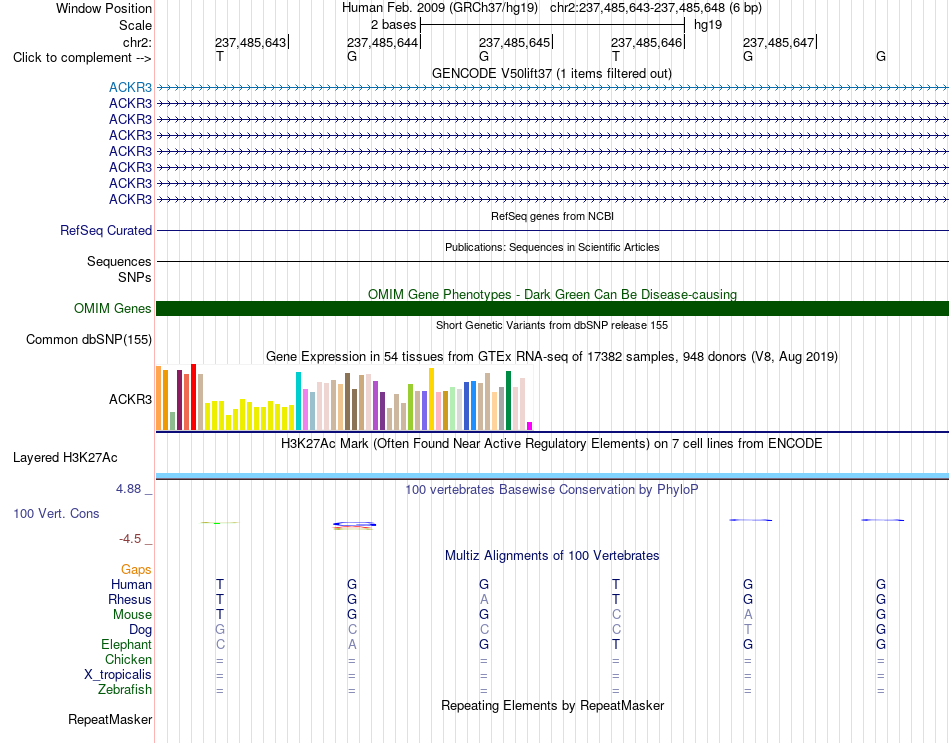Click the X_tropicalis species label
This screenshot has width=950, height=743.
[x=118, y=675]
